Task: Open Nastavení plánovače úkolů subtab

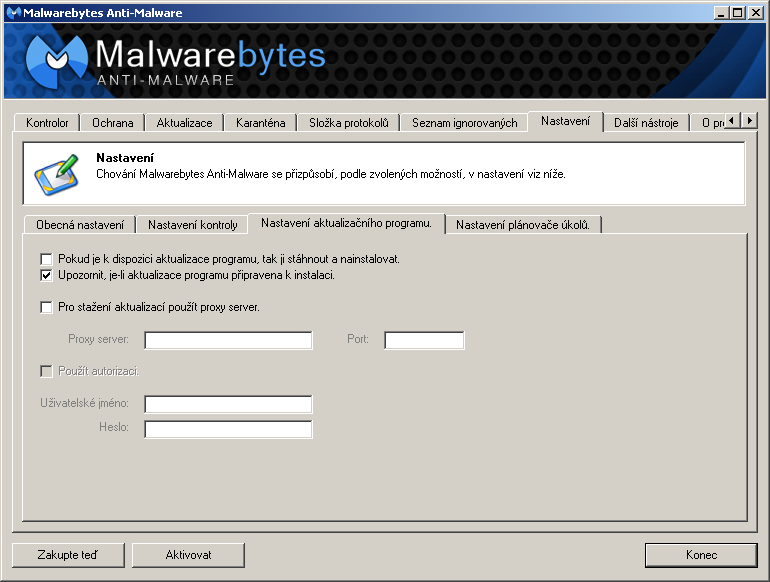Action: point(523,225)
